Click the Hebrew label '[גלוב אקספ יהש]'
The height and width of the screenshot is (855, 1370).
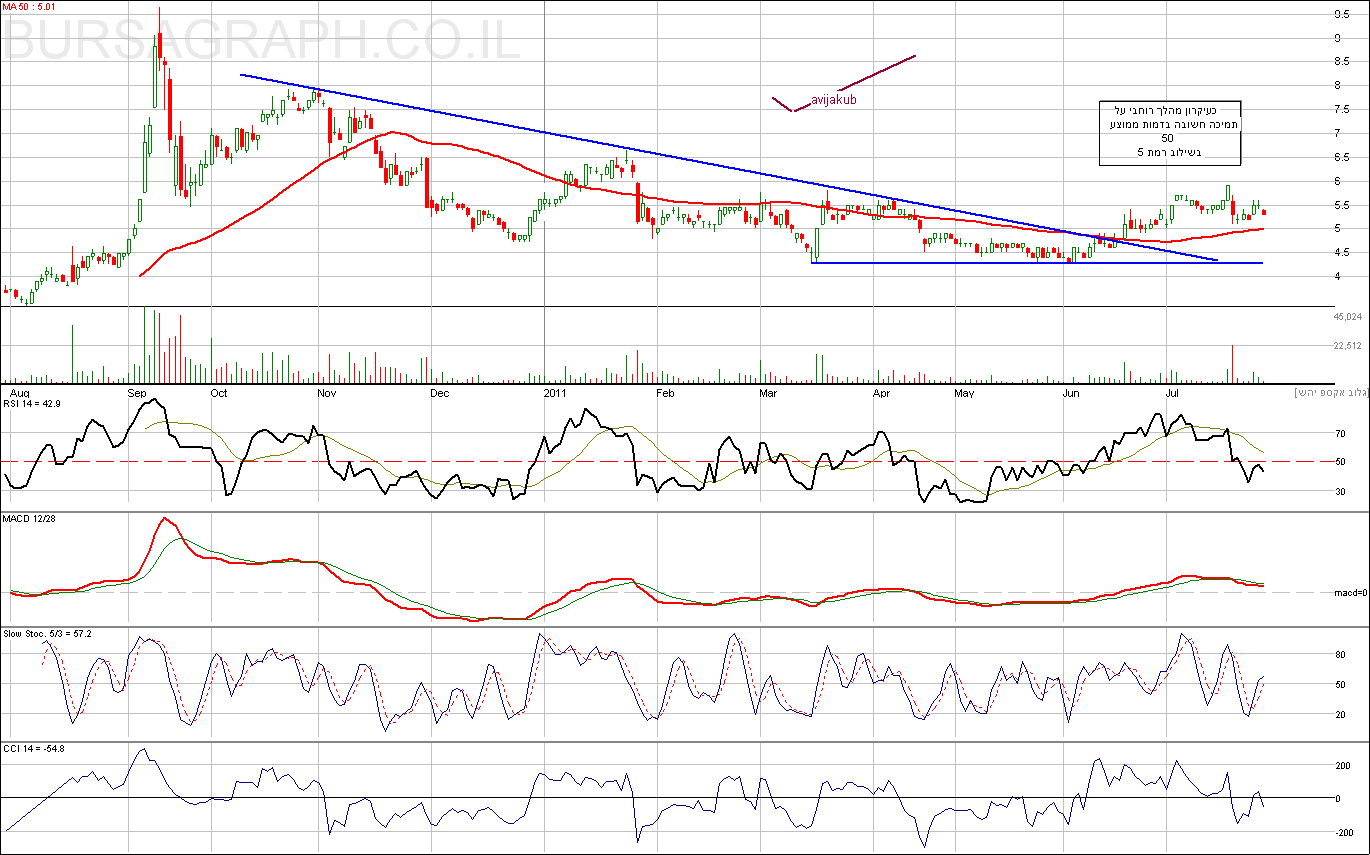click(x=1331, y=391)
